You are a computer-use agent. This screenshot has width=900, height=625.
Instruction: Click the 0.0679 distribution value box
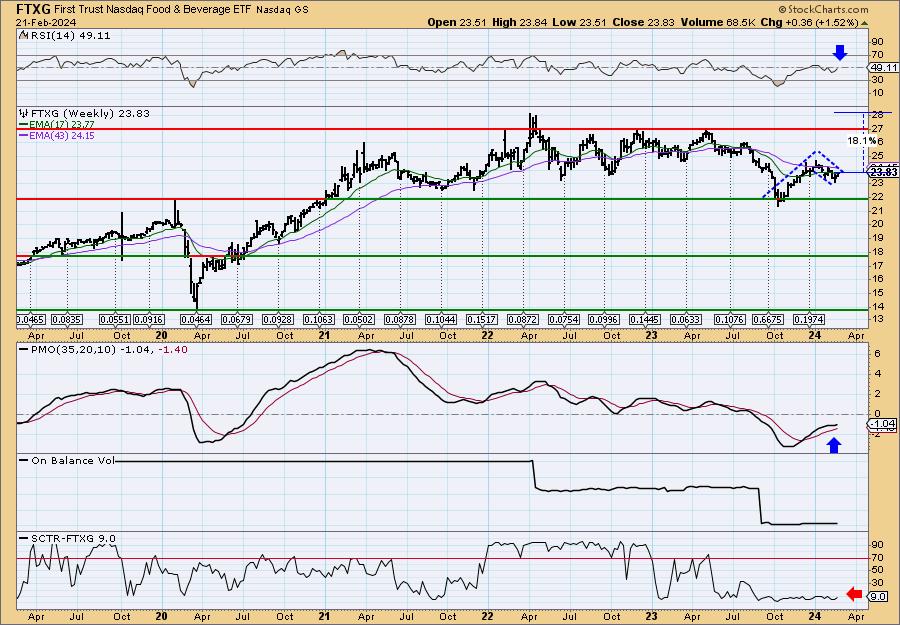click(x=237, y=319)
